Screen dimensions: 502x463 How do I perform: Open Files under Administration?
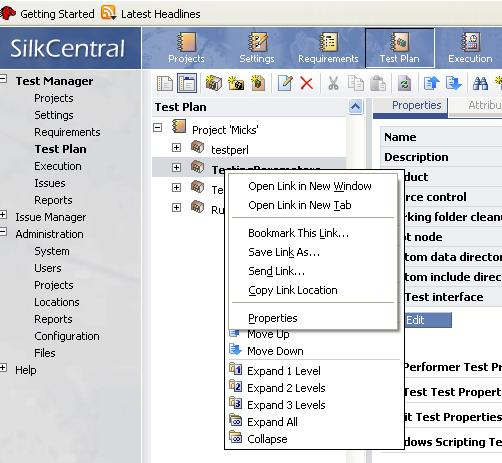45,353
